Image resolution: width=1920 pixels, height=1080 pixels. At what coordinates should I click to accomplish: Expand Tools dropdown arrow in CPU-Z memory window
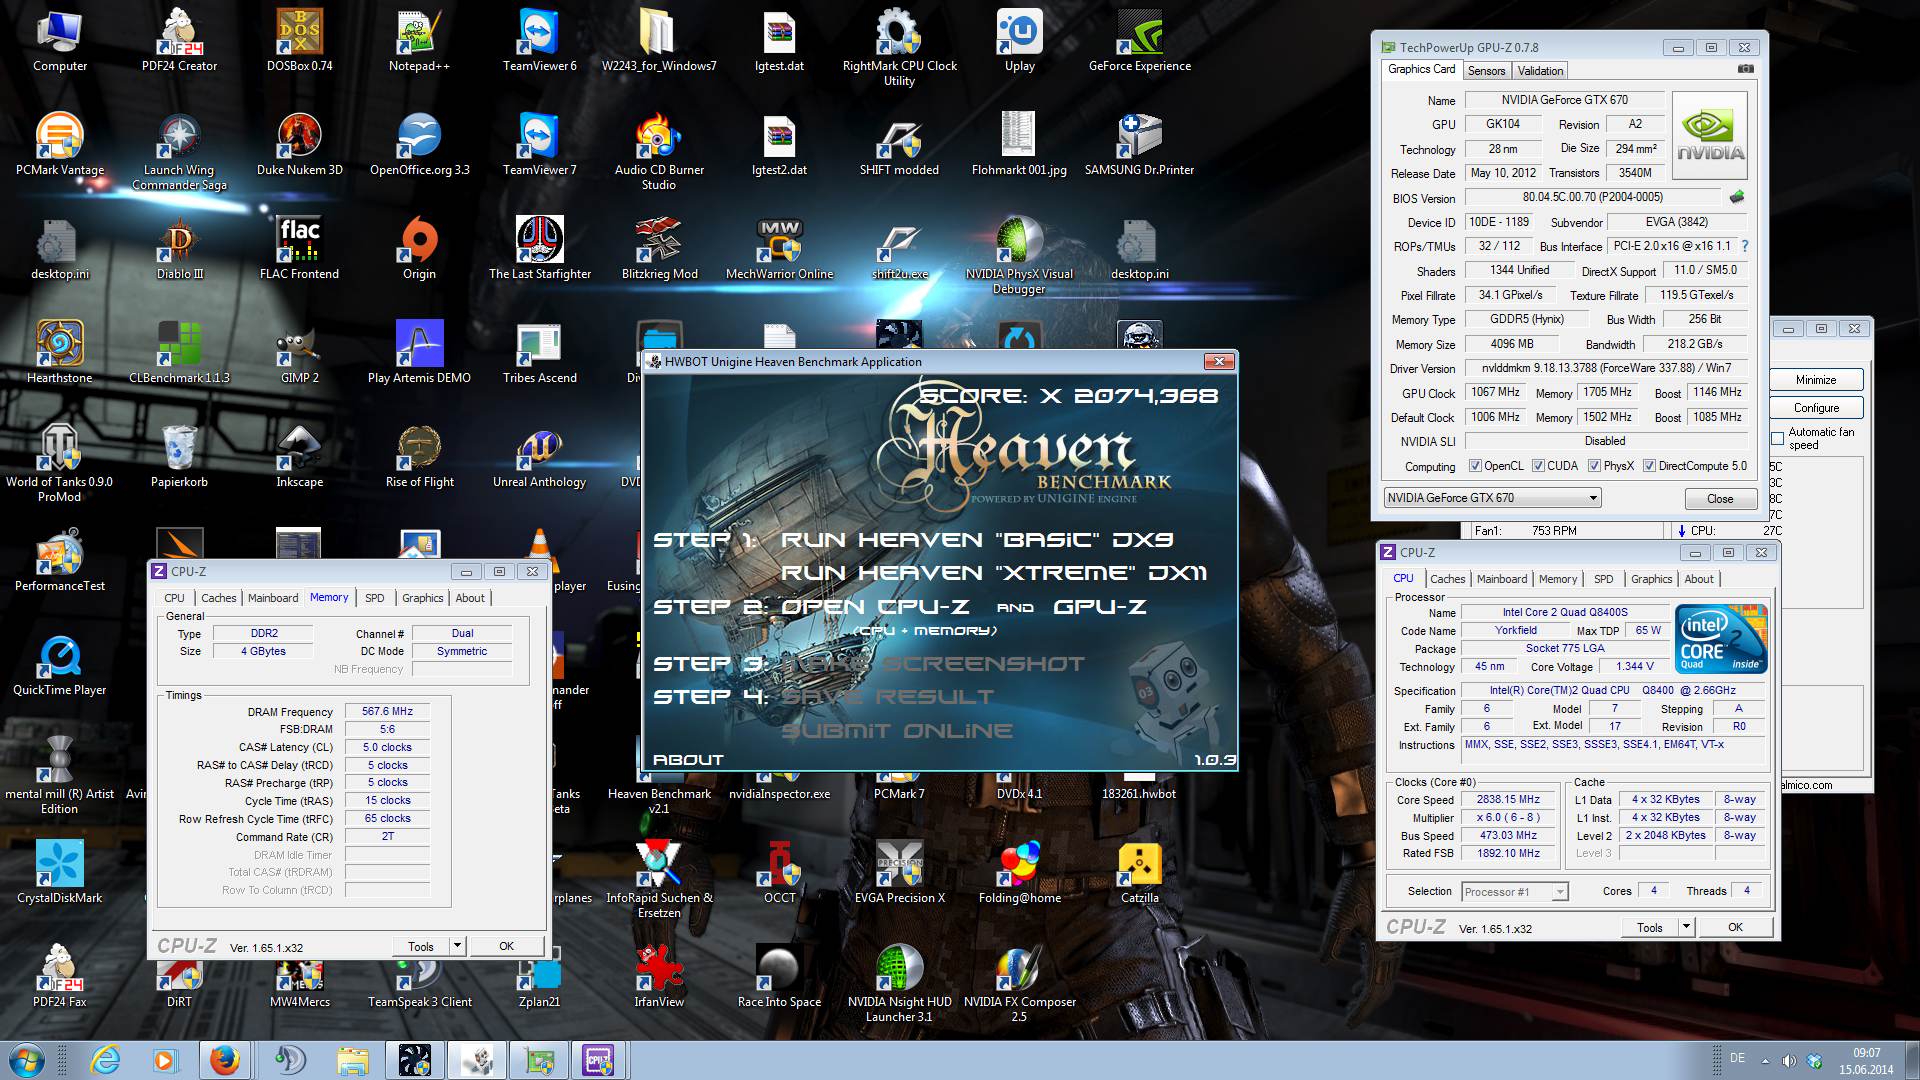(x=457, y=946)
